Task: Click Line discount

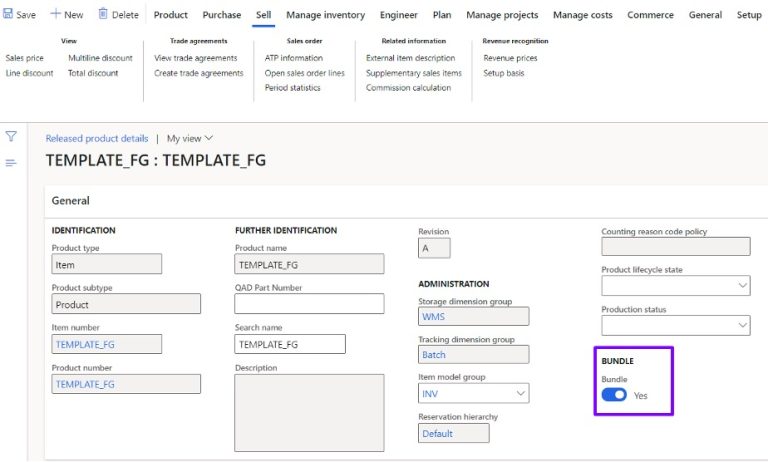Action: (x=29, y=73)
